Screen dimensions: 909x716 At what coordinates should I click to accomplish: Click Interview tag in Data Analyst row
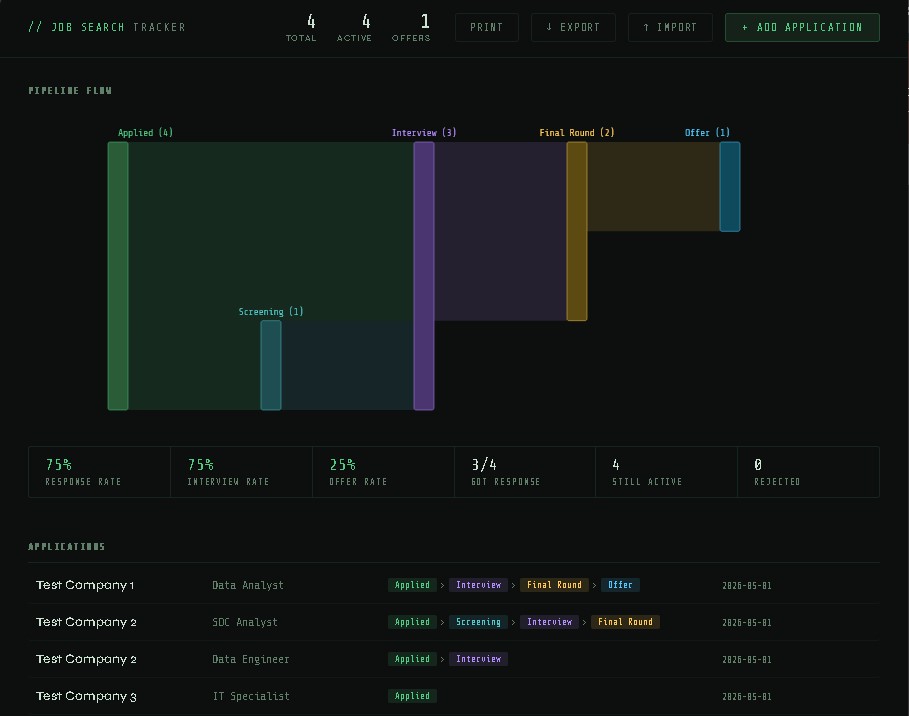click(478, 585)
